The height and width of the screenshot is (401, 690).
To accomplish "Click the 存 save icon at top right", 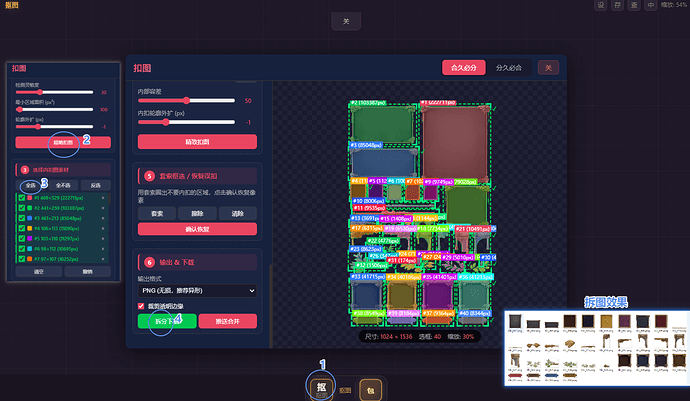I will (x=617, y=5).
